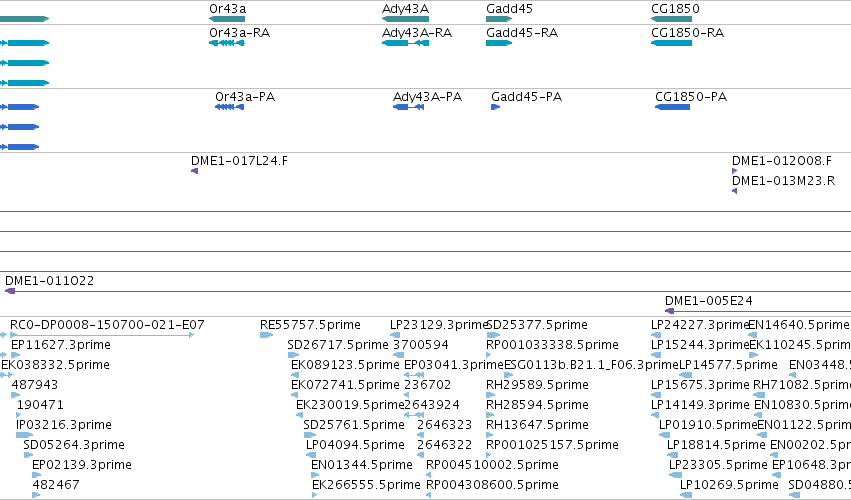
Task: Select the CG1850 gene arrow
Action: pyautogui.click(x=671, y=19)
